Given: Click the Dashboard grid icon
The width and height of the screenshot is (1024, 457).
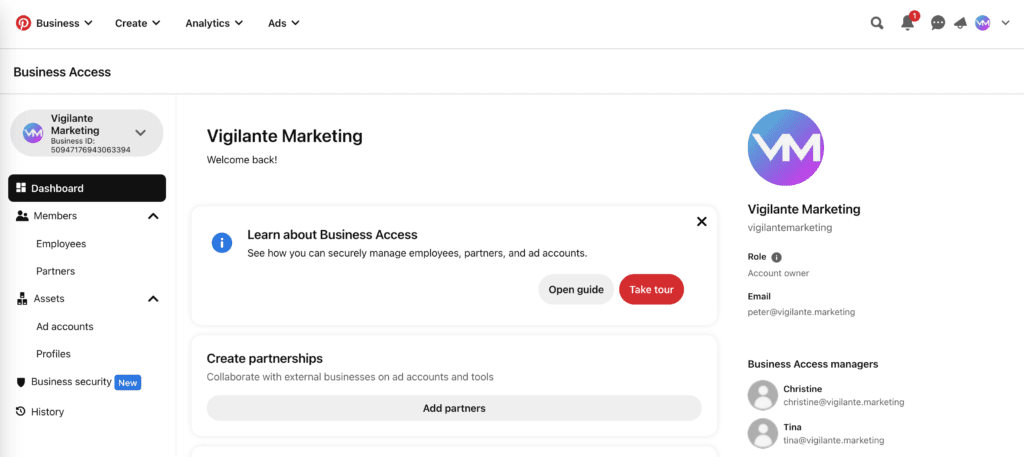Looking at the screenshot, I should pos(21,188).
